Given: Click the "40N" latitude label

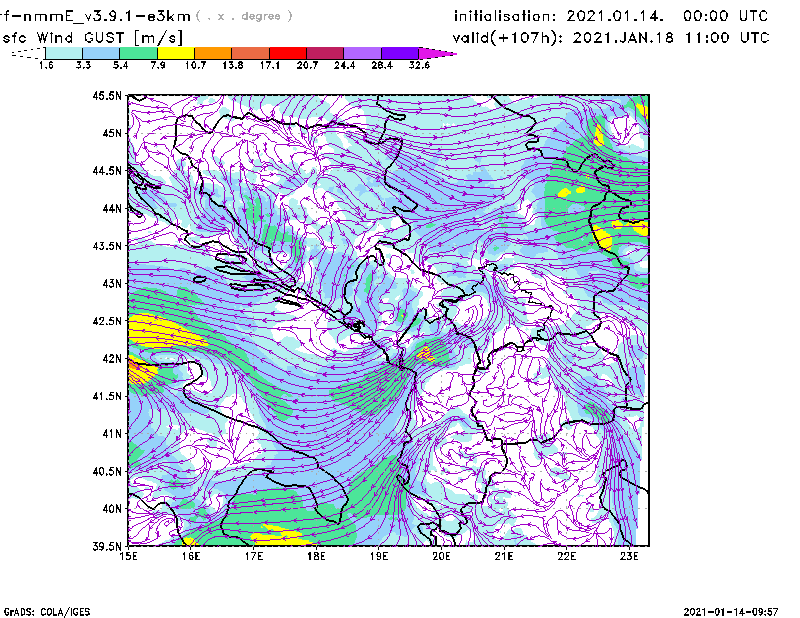Looking at the screenshot, I should click(112, 509).
